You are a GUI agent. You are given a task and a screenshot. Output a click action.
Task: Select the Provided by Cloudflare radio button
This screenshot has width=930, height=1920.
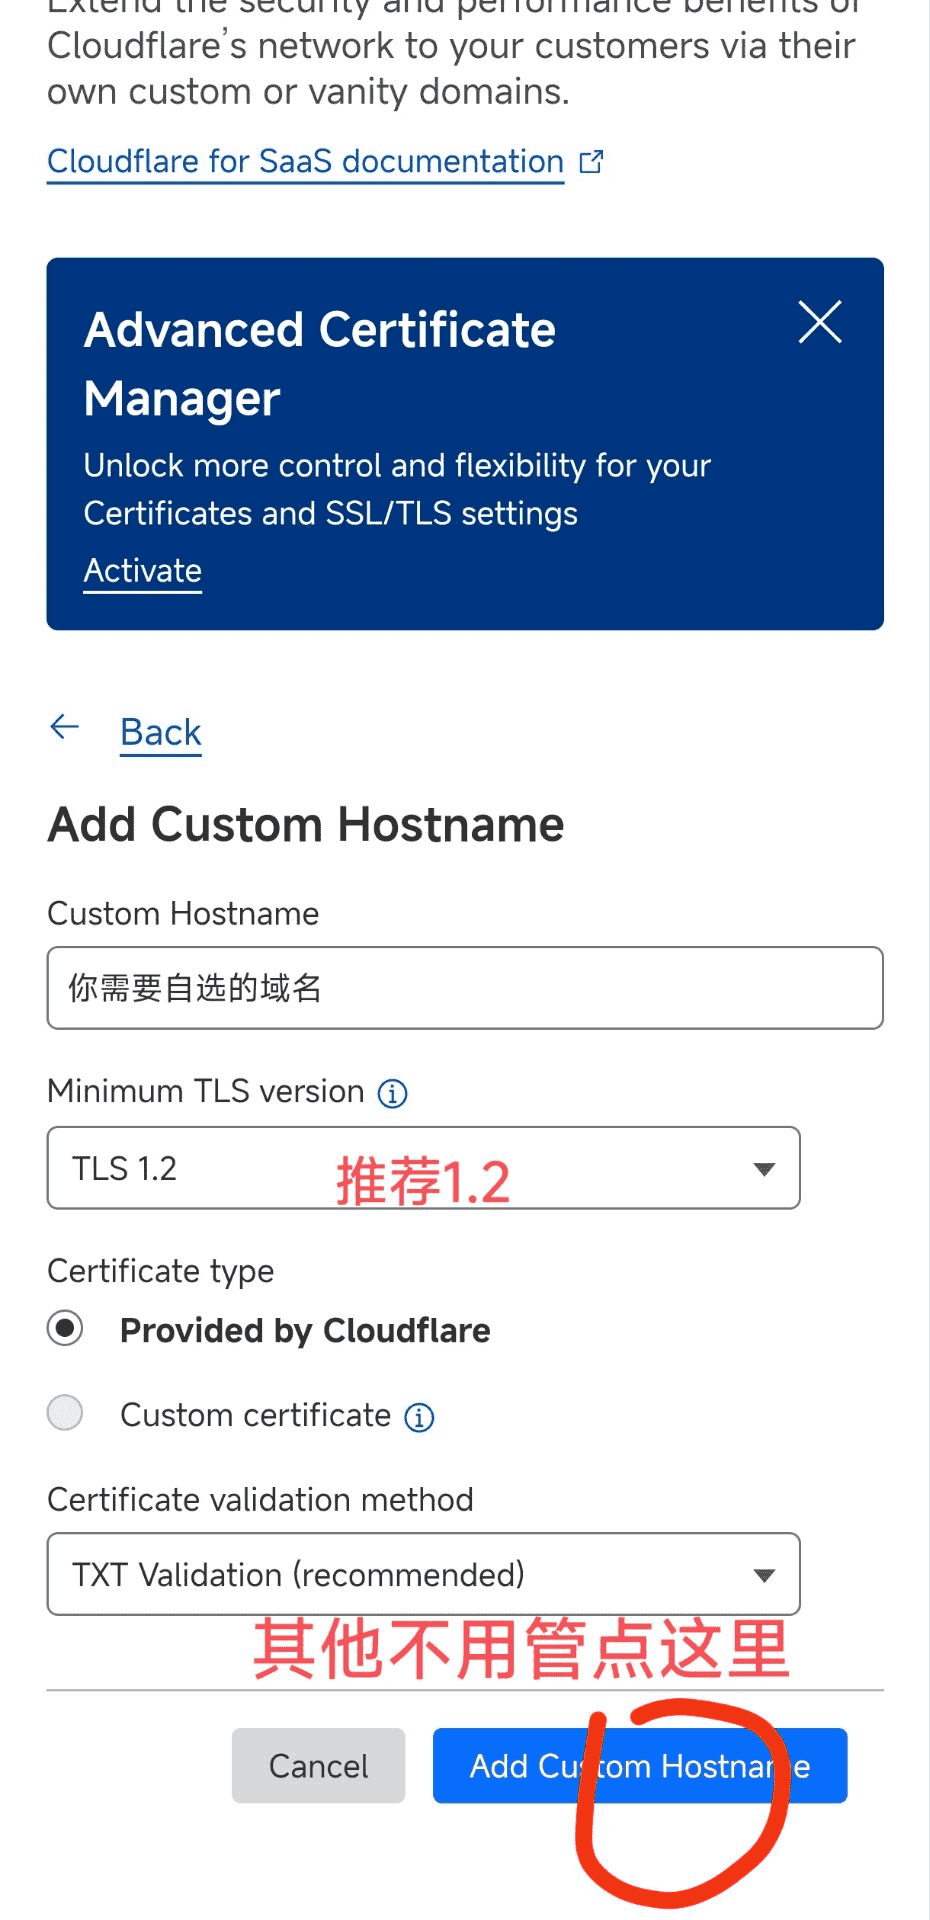pyautogui.click(x=66, y=1328)
